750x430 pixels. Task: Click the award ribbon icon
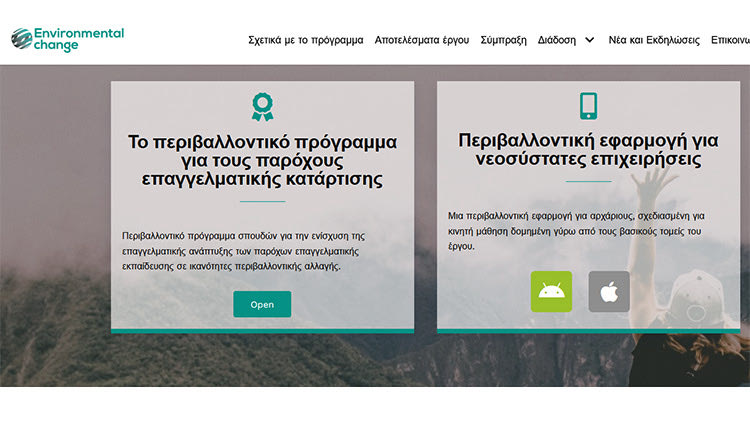coord(263,107)
